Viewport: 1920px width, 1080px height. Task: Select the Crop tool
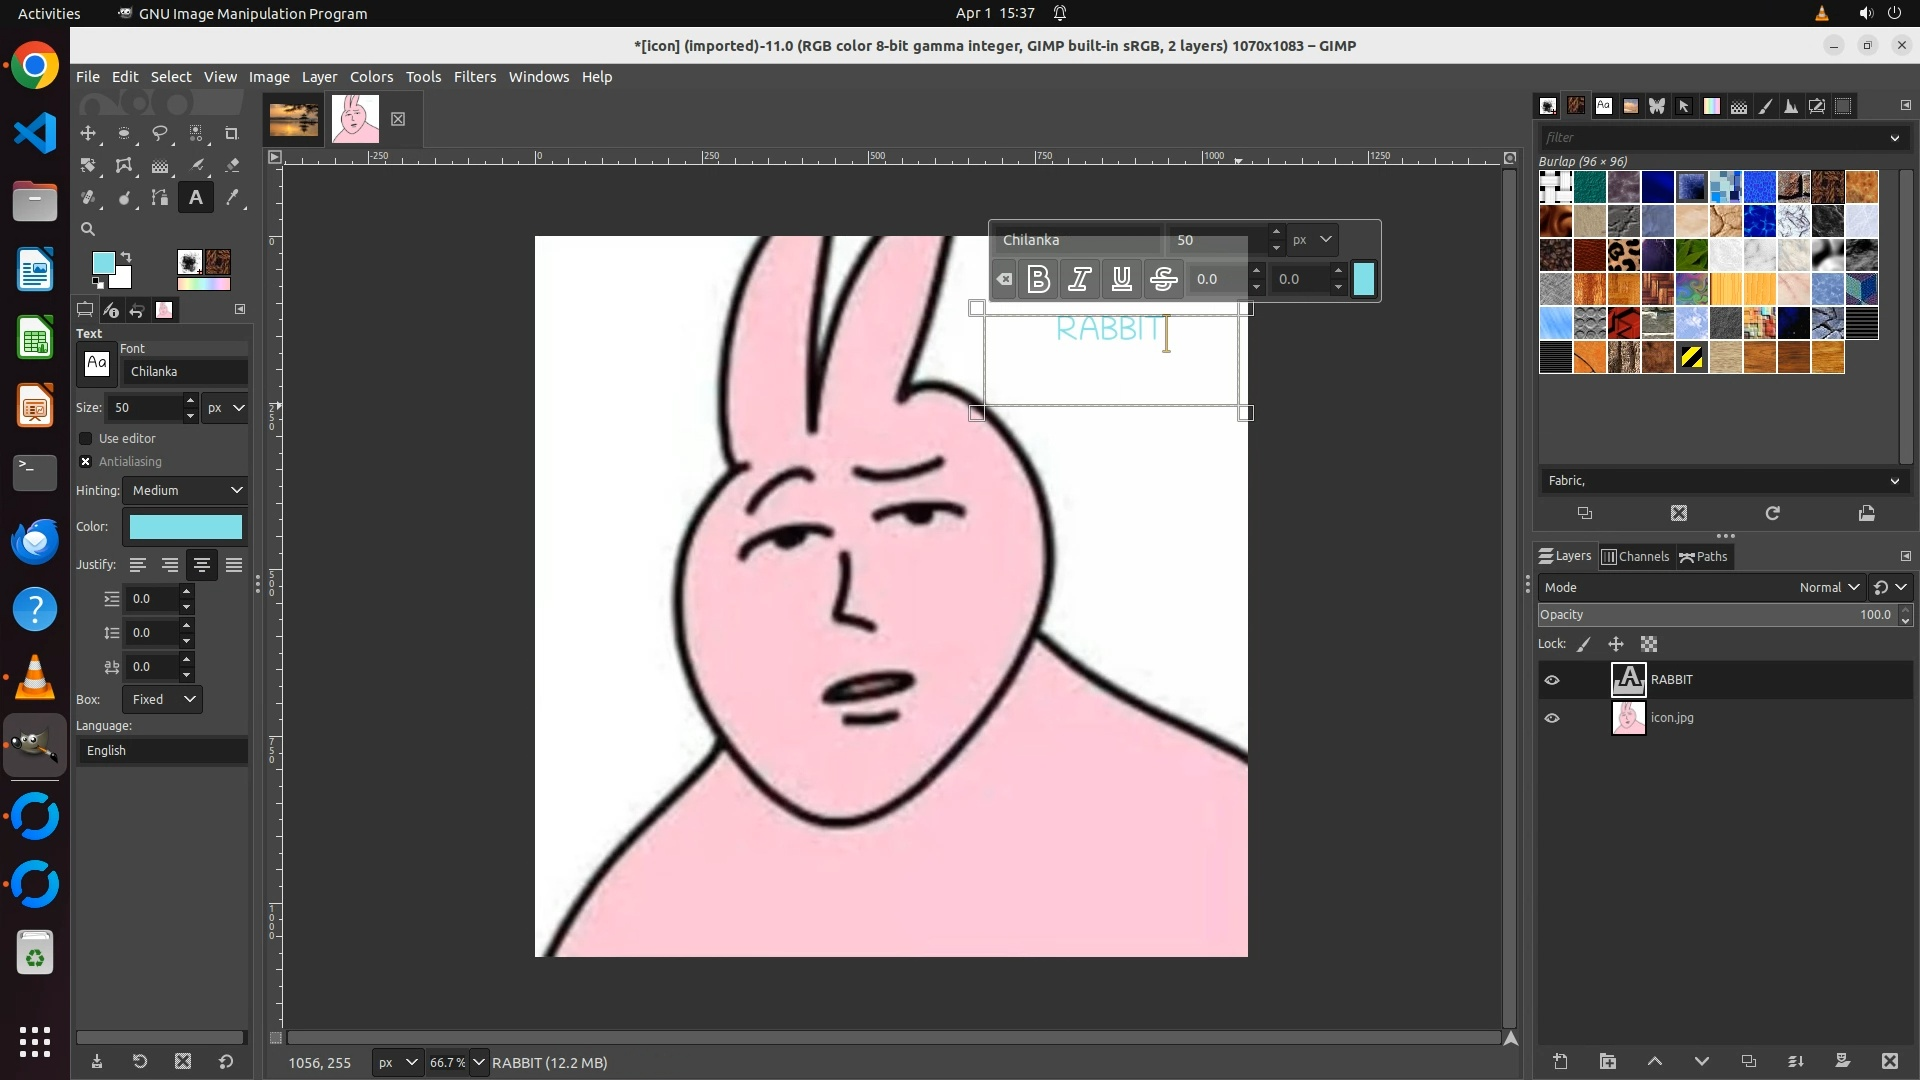[x=232, y=133]
